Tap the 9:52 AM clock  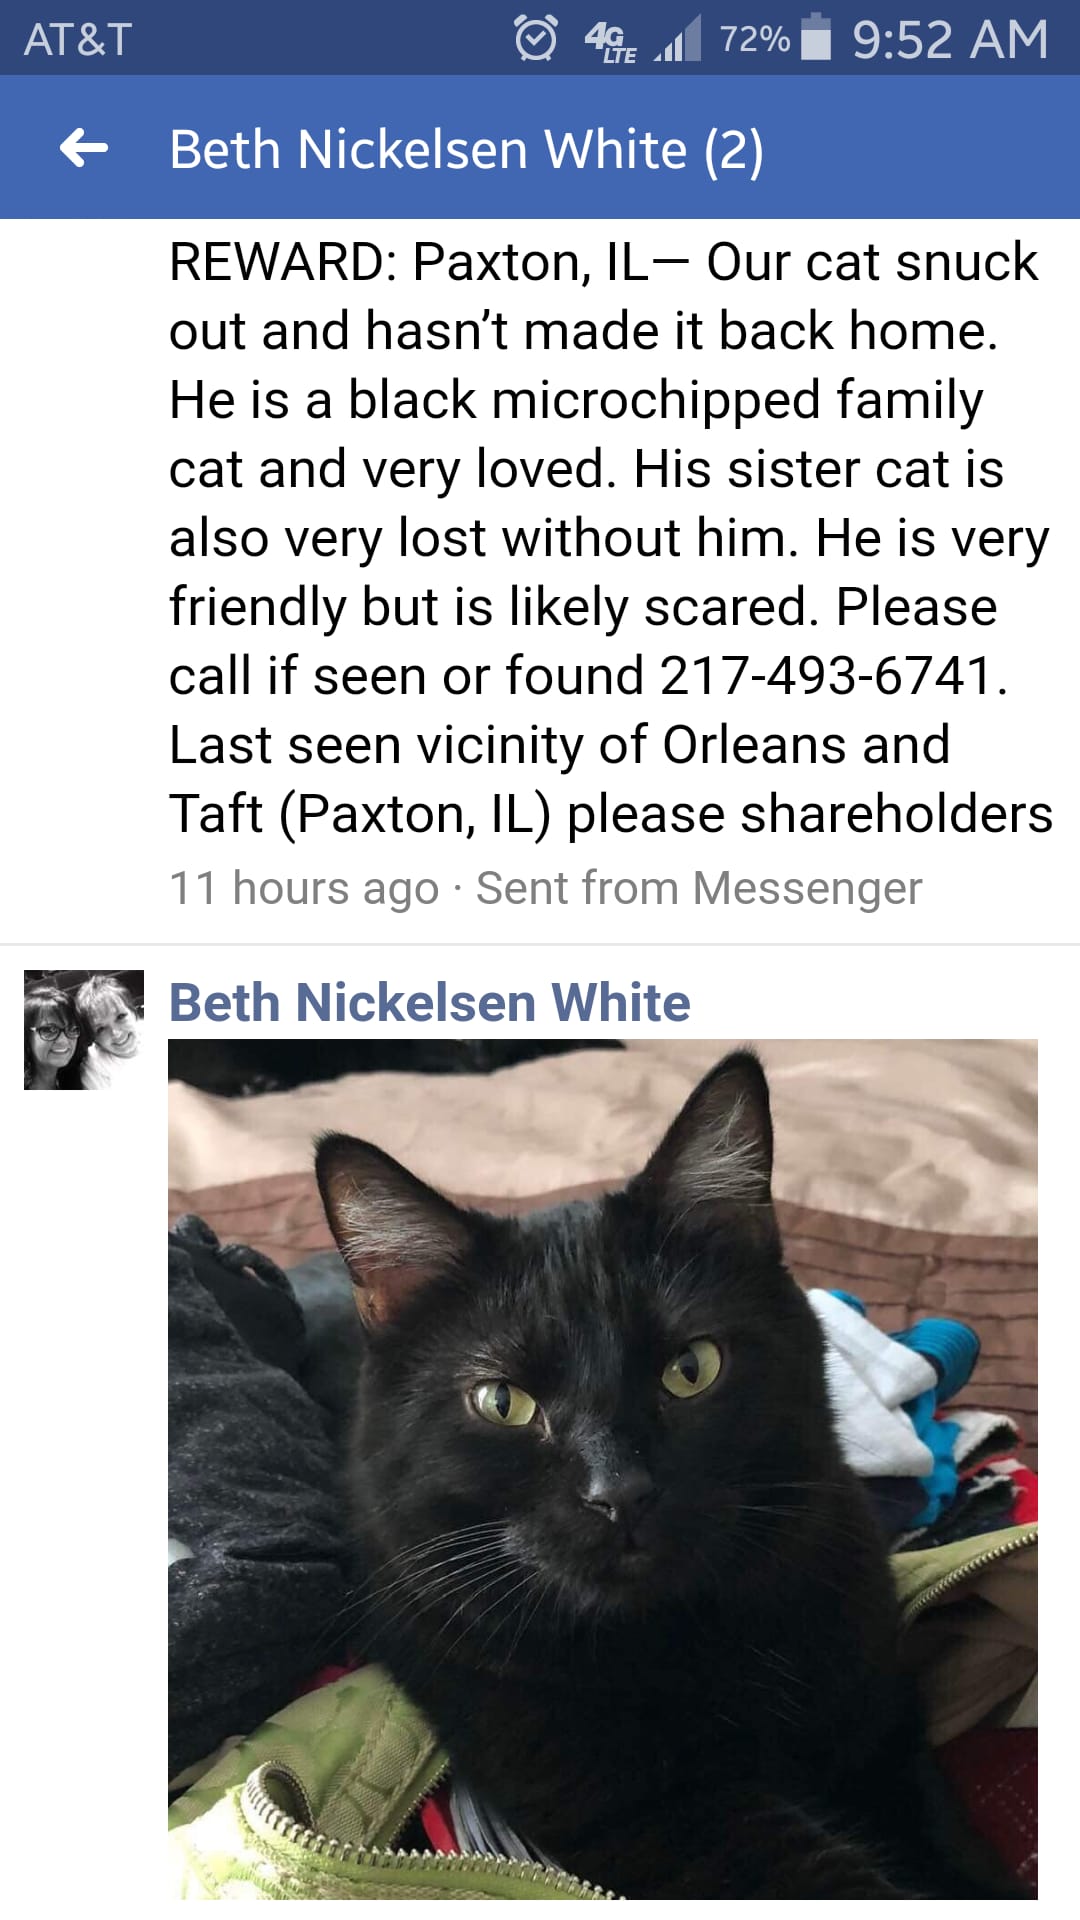point(950,39)
